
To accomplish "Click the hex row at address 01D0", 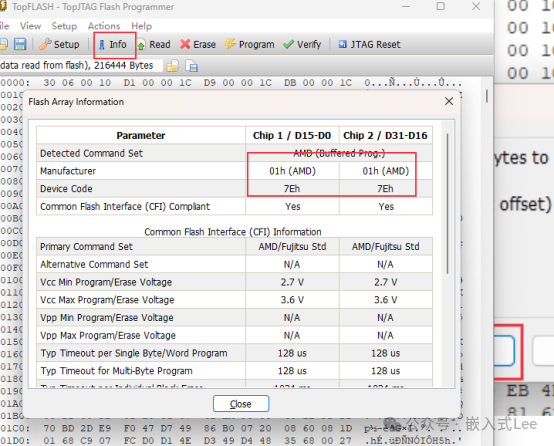I will [231, 441].
